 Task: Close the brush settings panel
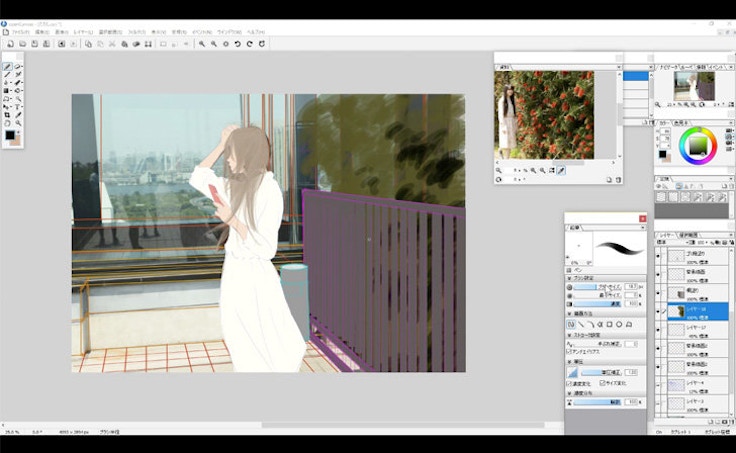[x=642, y=217]
